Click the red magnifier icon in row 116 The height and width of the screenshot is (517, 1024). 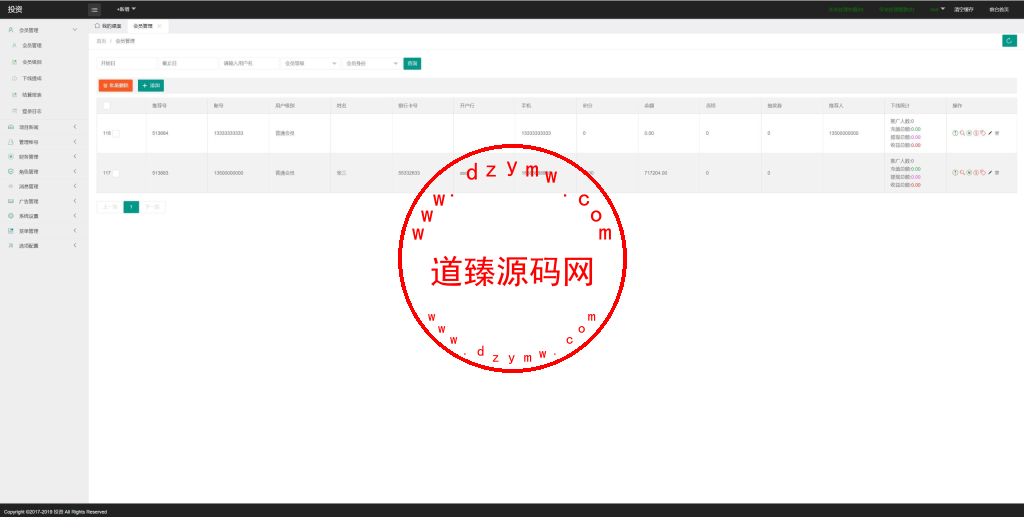coord(963,133)
